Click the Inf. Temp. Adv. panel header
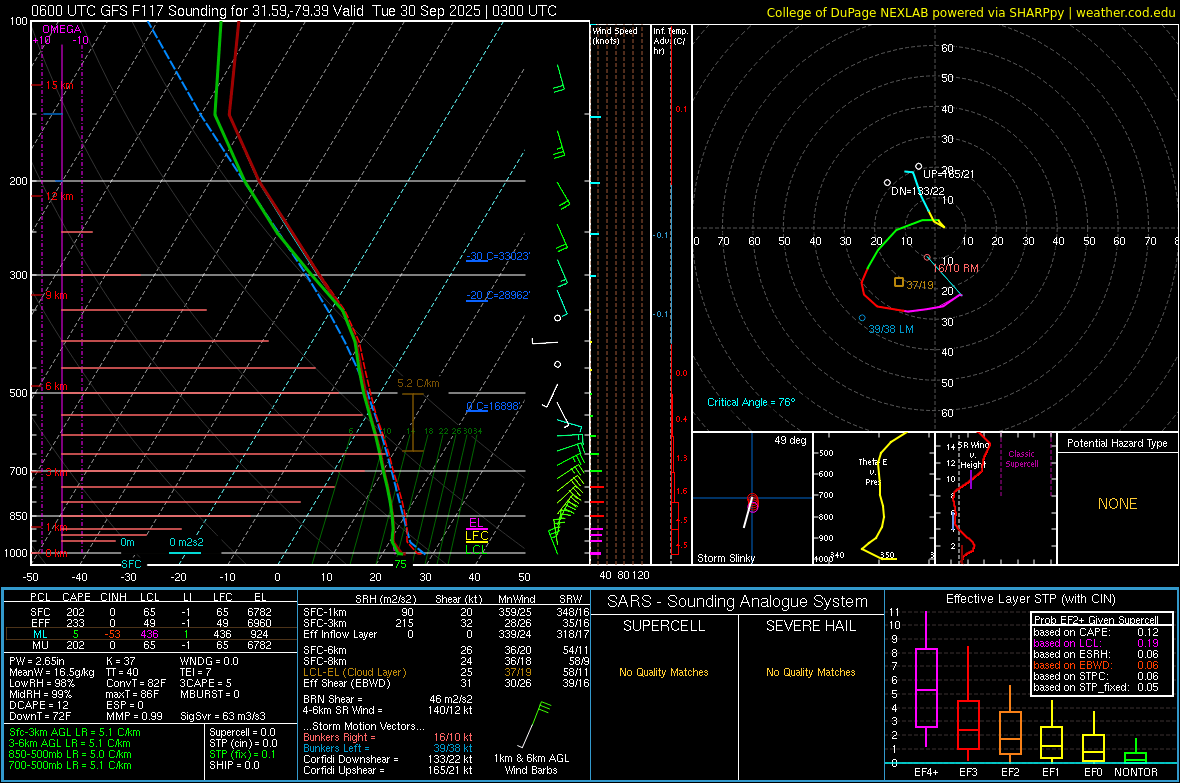The image size is (1180, 783). [670, 41]
